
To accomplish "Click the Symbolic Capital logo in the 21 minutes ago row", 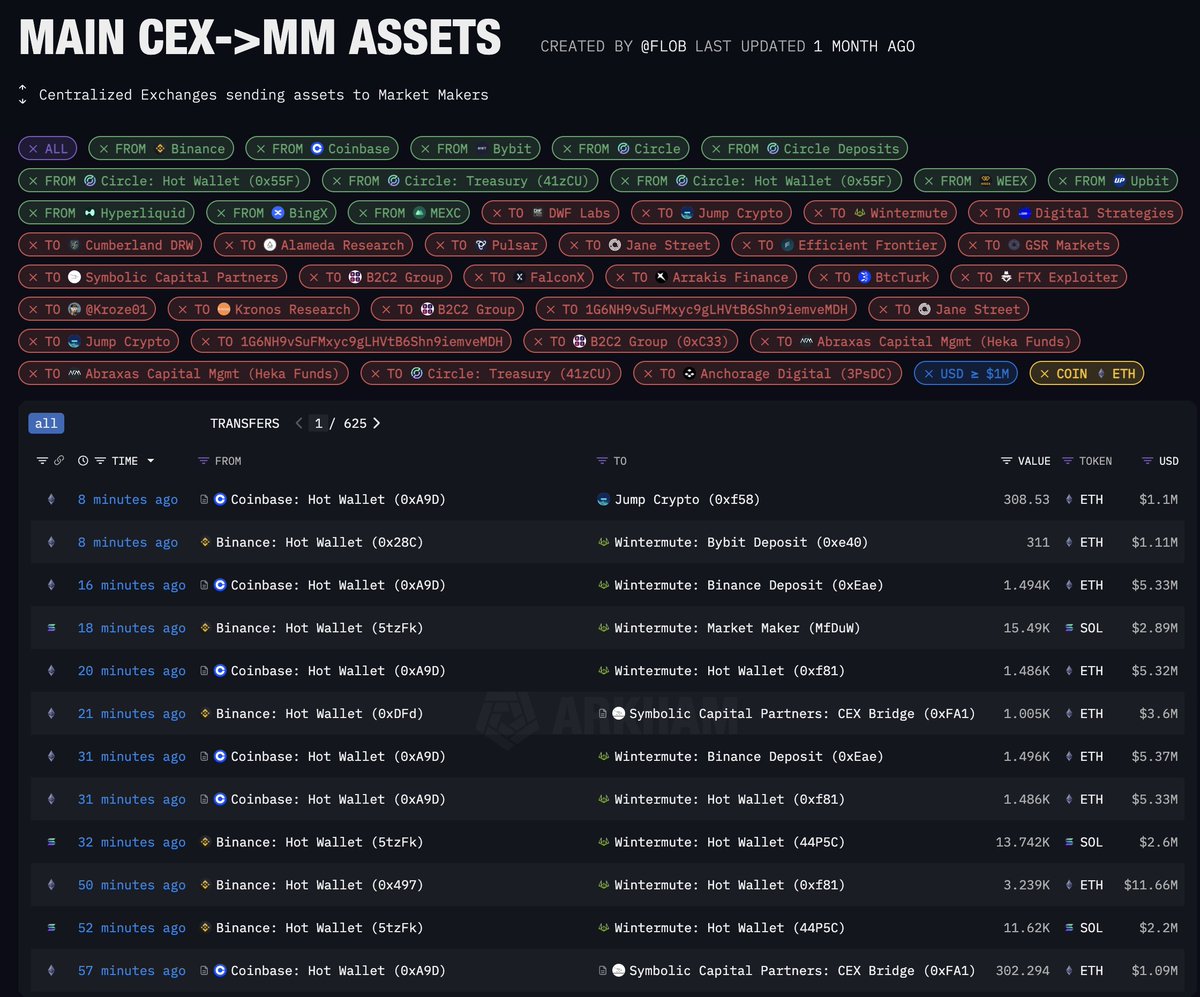I will click(619, 713).
